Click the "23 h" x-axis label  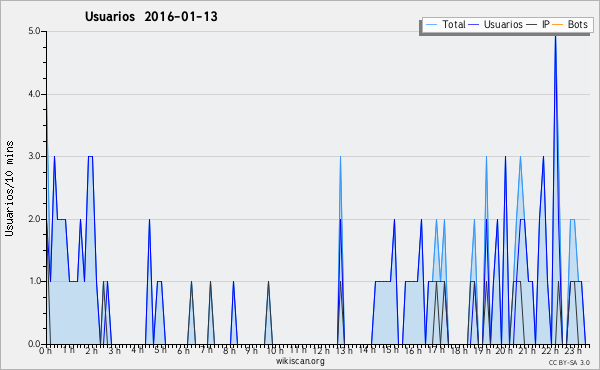point(573,350)
